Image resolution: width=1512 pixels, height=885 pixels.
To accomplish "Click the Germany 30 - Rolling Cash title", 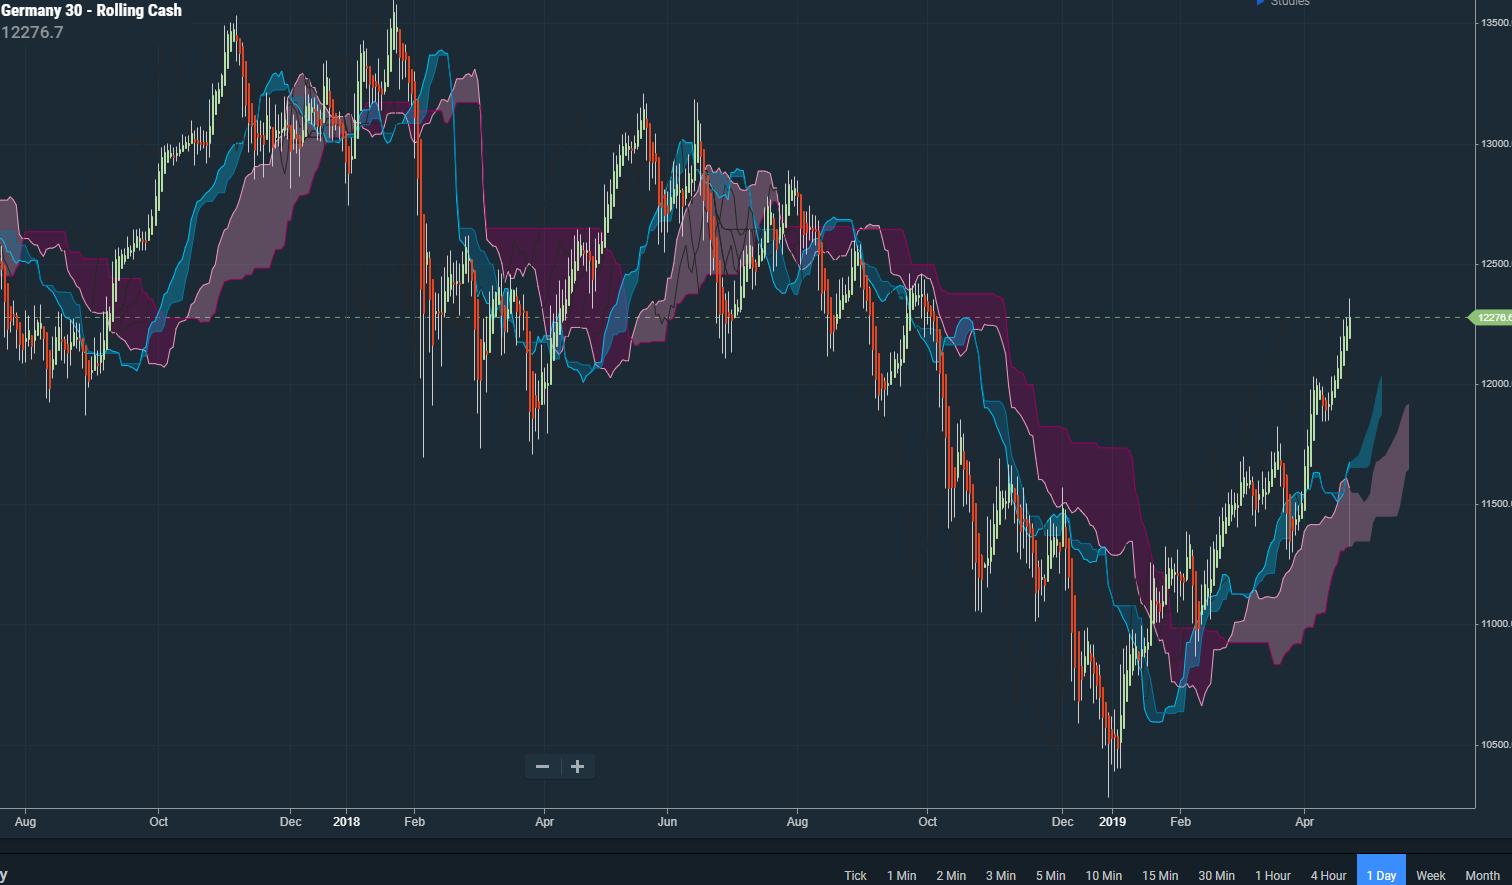I will [91, 10].
